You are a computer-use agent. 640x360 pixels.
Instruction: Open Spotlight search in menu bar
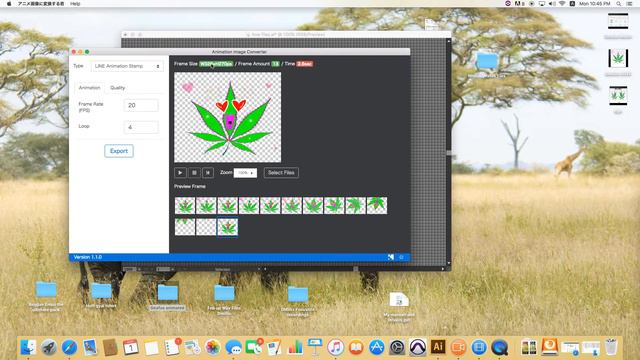click(x=619, y=3)
